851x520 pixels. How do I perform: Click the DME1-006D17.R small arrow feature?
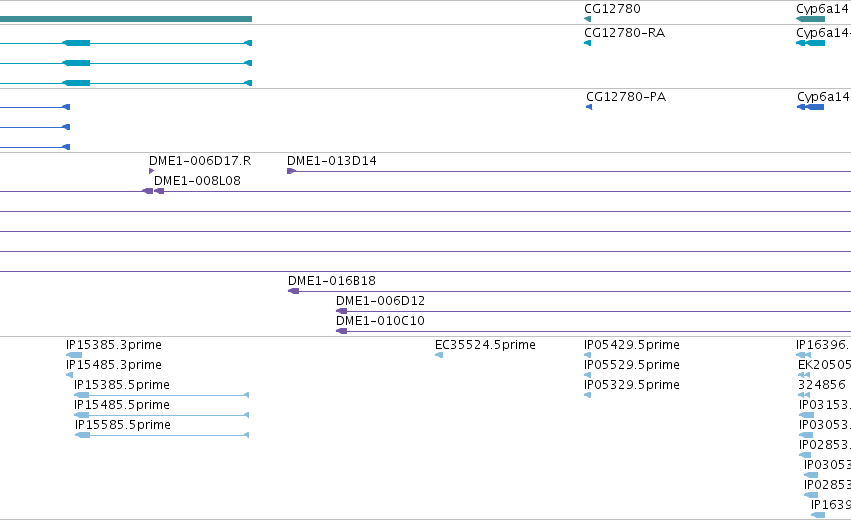(151, 171)
